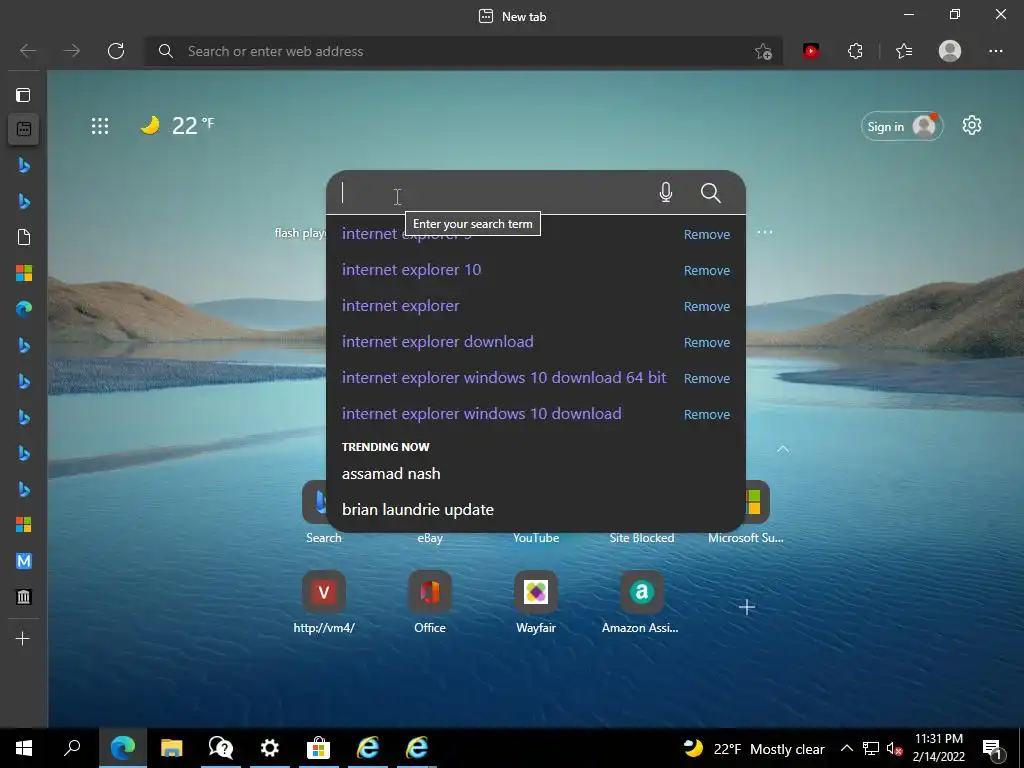
Task: Choose the 'internet explorer' suggestion
Action: 400,306
